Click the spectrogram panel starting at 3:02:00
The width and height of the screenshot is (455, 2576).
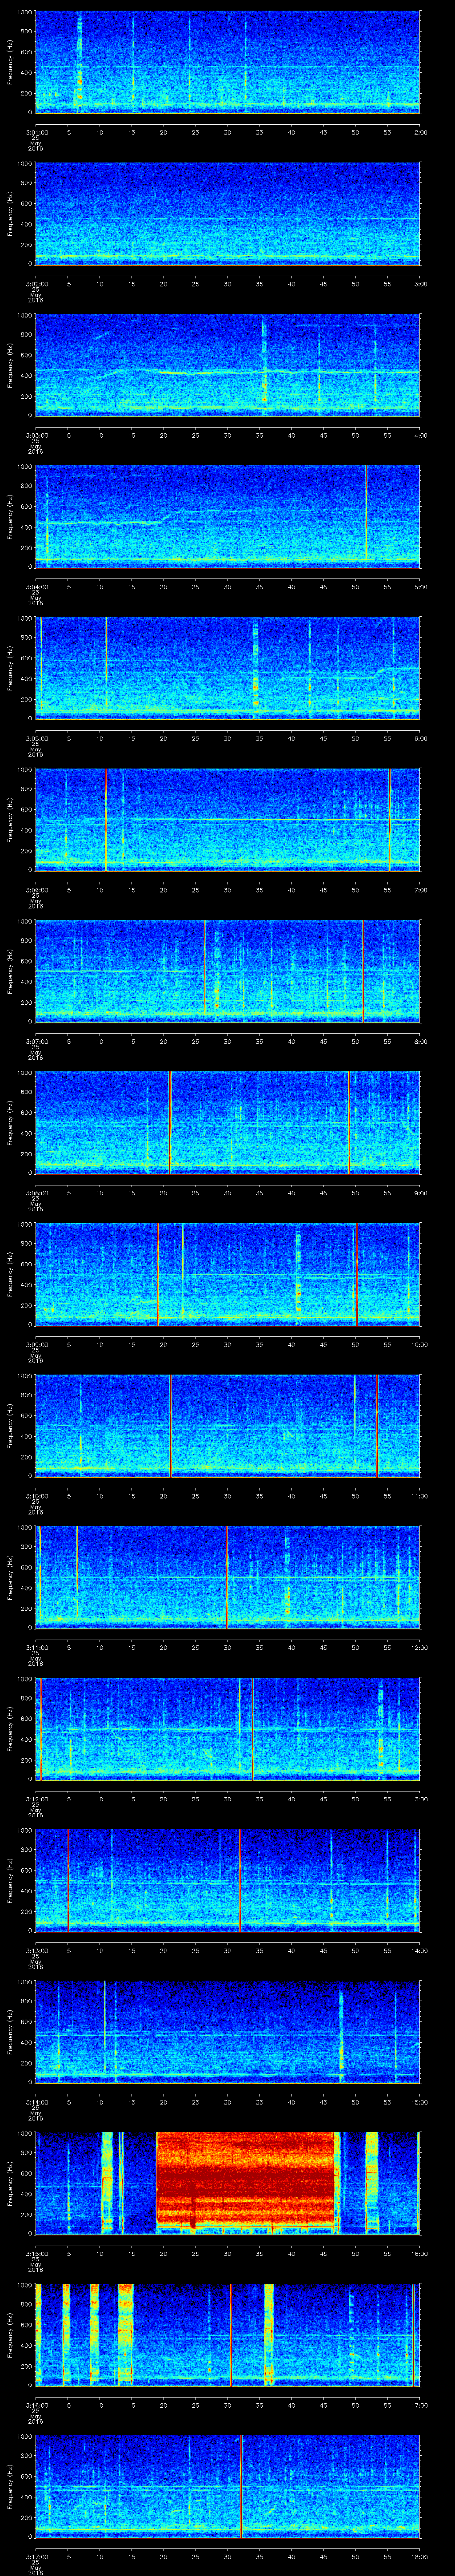[x=228, y=214]
